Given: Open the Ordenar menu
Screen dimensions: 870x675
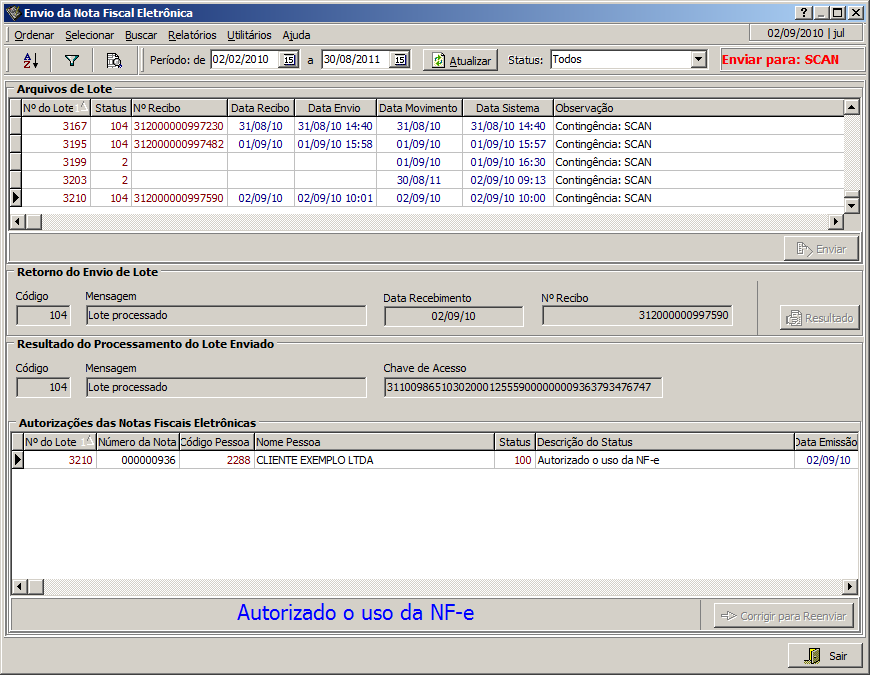Looking at the screenshot, I should (x=34, y=35).
